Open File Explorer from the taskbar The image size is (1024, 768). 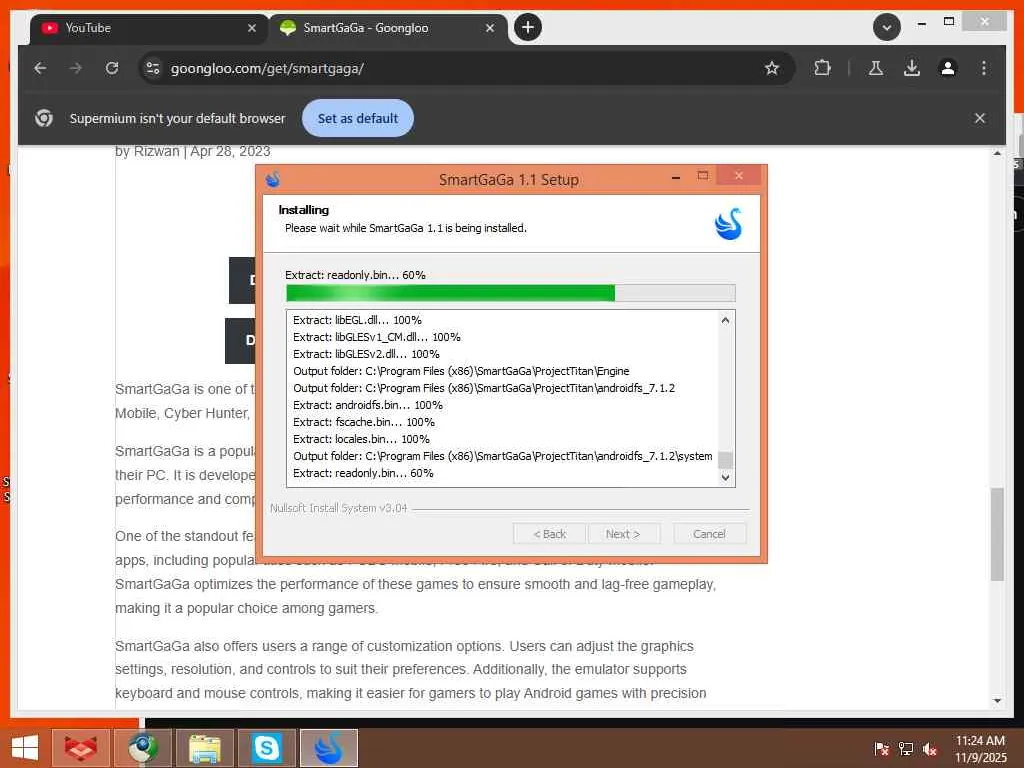click(204, 748)
